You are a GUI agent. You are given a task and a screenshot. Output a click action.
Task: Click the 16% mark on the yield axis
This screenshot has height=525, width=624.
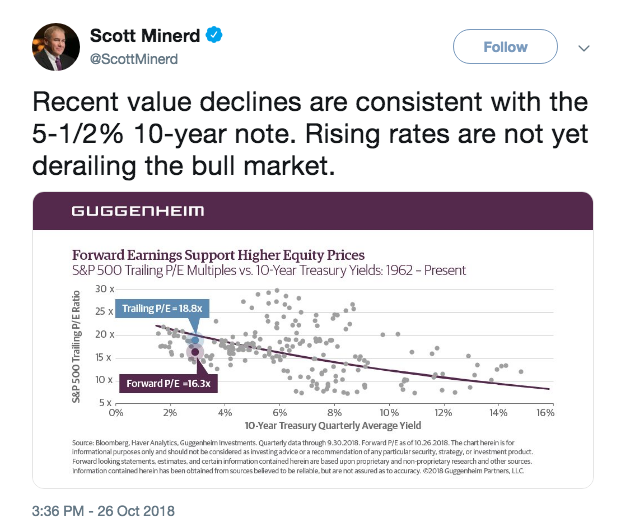tap(544, 412)
